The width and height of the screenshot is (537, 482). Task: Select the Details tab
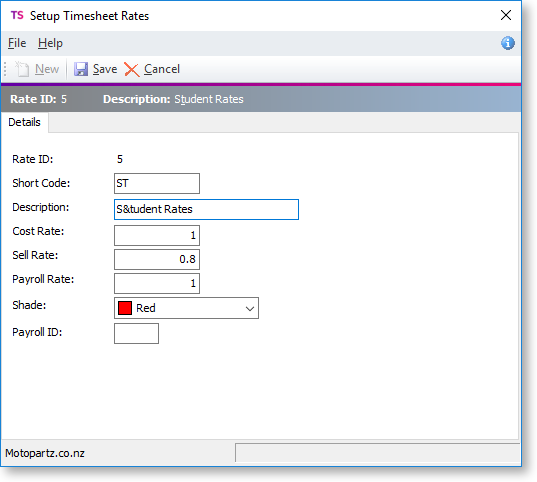coord(24,122)
